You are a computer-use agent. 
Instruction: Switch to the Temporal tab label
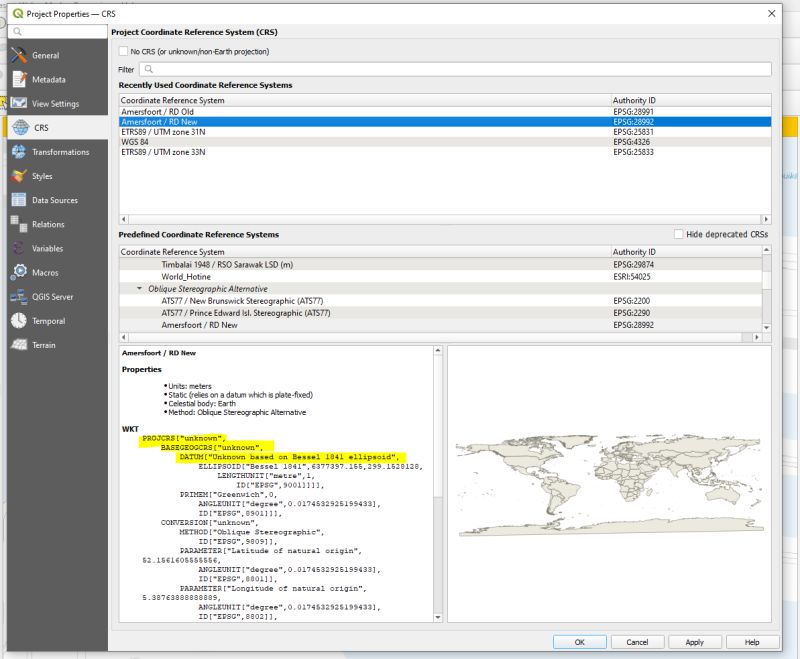pyautogui.click(x=48, y=321)
